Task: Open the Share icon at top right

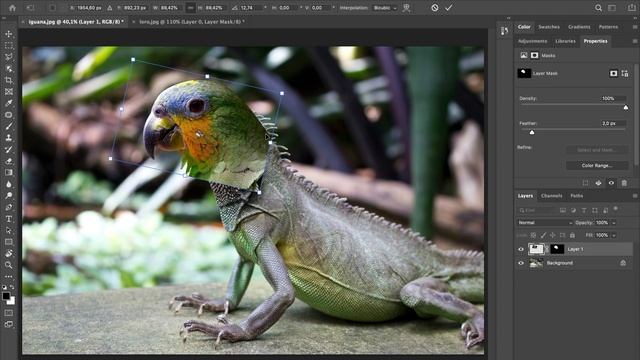Action: [632, 8]
